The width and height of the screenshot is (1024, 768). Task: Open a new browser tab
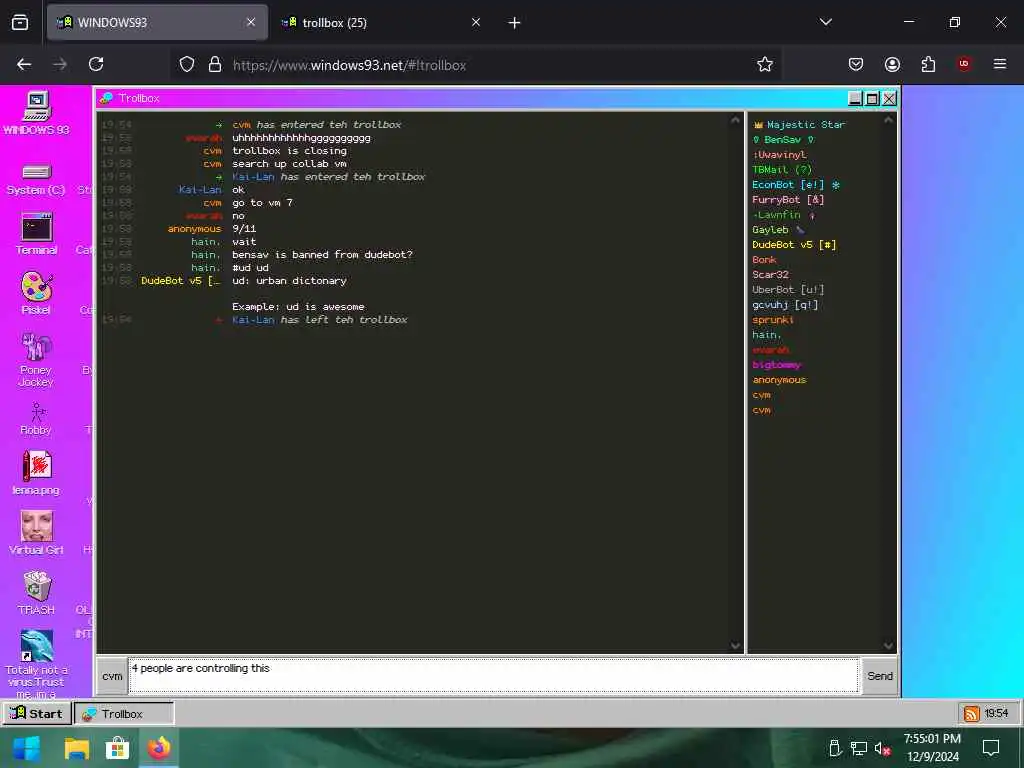[x=514, y=23]
